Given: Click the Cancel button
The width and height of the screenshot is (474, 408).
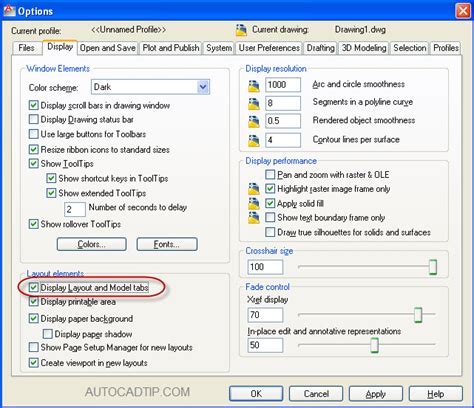Looking at the screenshot, I should 316,394.
